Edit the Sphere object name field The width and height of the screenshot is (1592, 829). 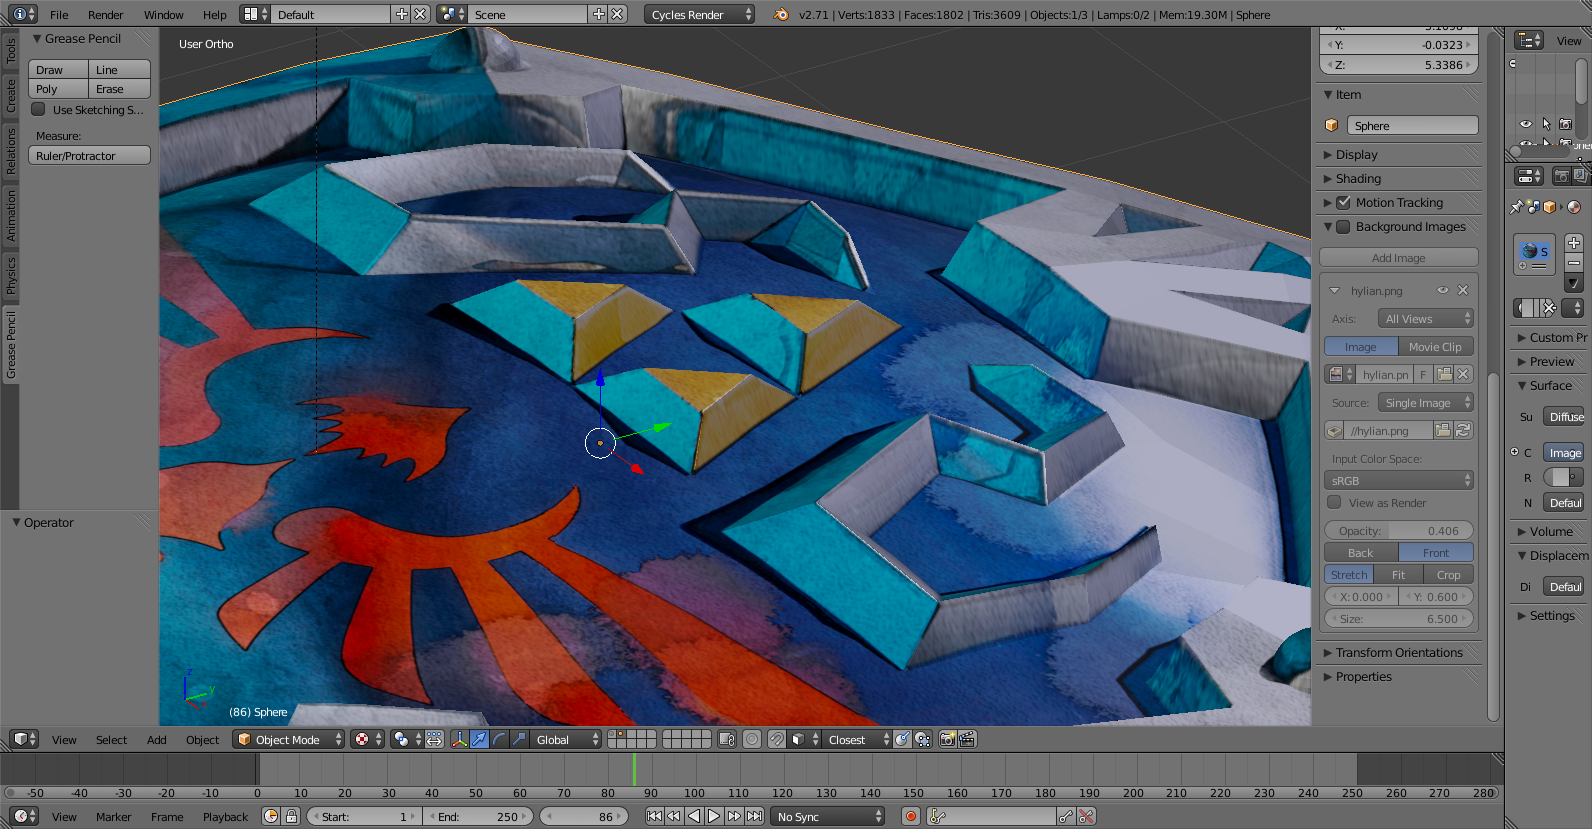(1412, 126)
